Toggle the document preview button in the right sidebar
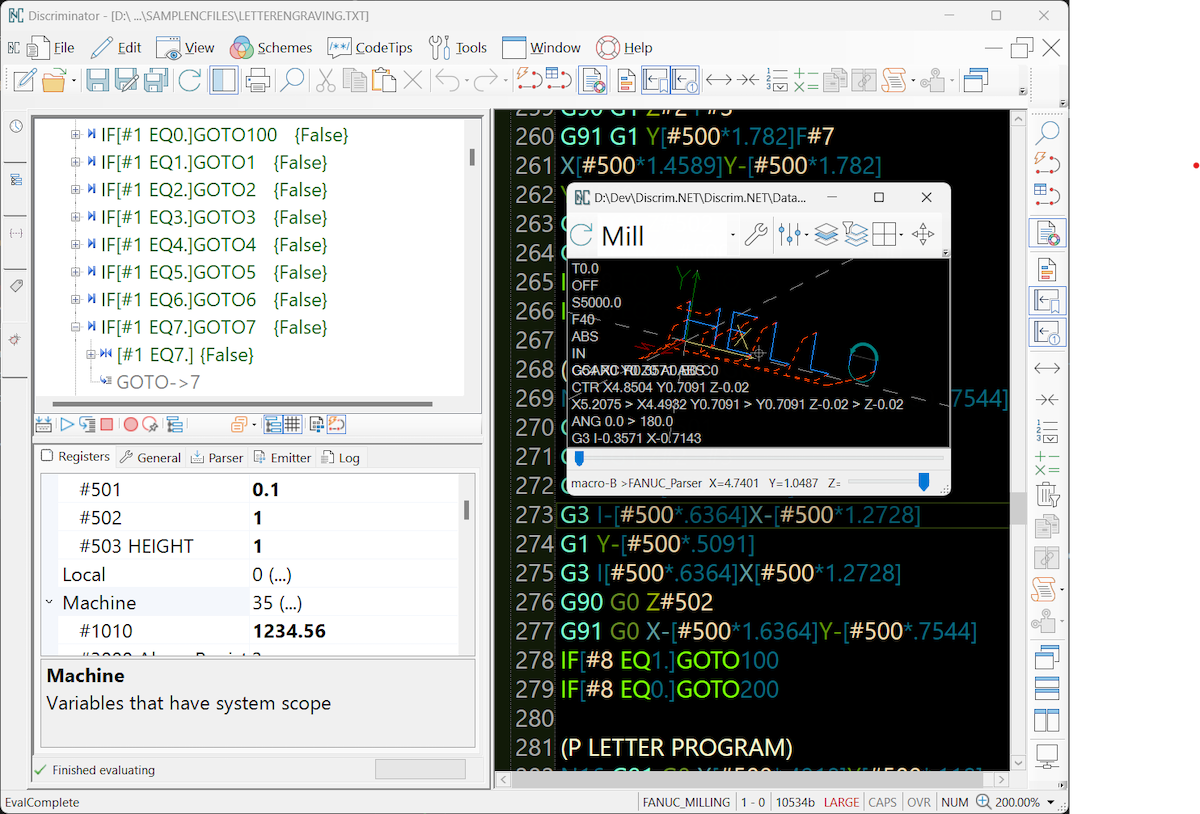The image size is (1200, 814). click(x=1047, y=233)
